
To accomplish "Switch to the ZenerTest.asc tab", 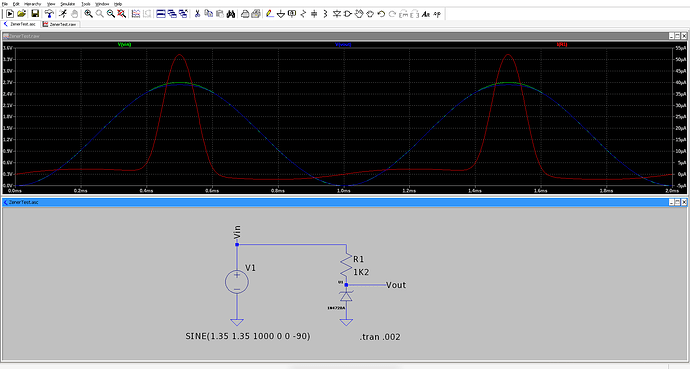I will coord(20,24).
